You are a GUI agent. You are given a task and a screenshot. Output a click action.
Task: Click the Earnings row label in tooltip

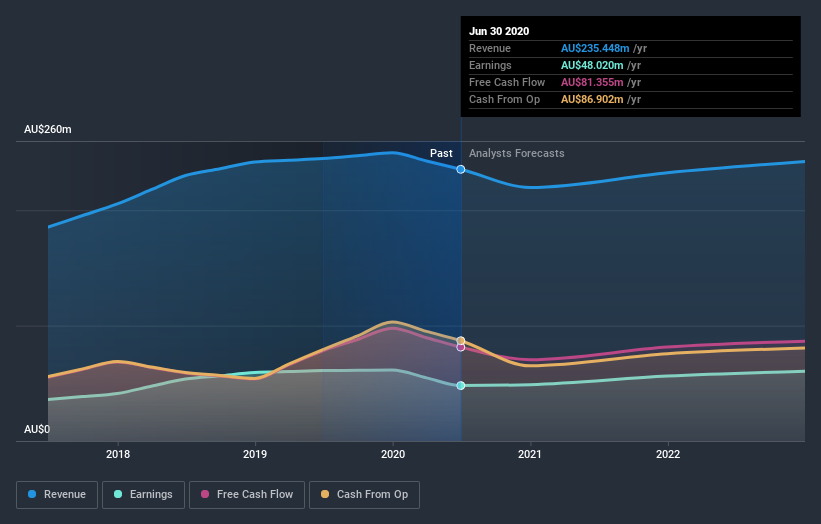[490, 65]
